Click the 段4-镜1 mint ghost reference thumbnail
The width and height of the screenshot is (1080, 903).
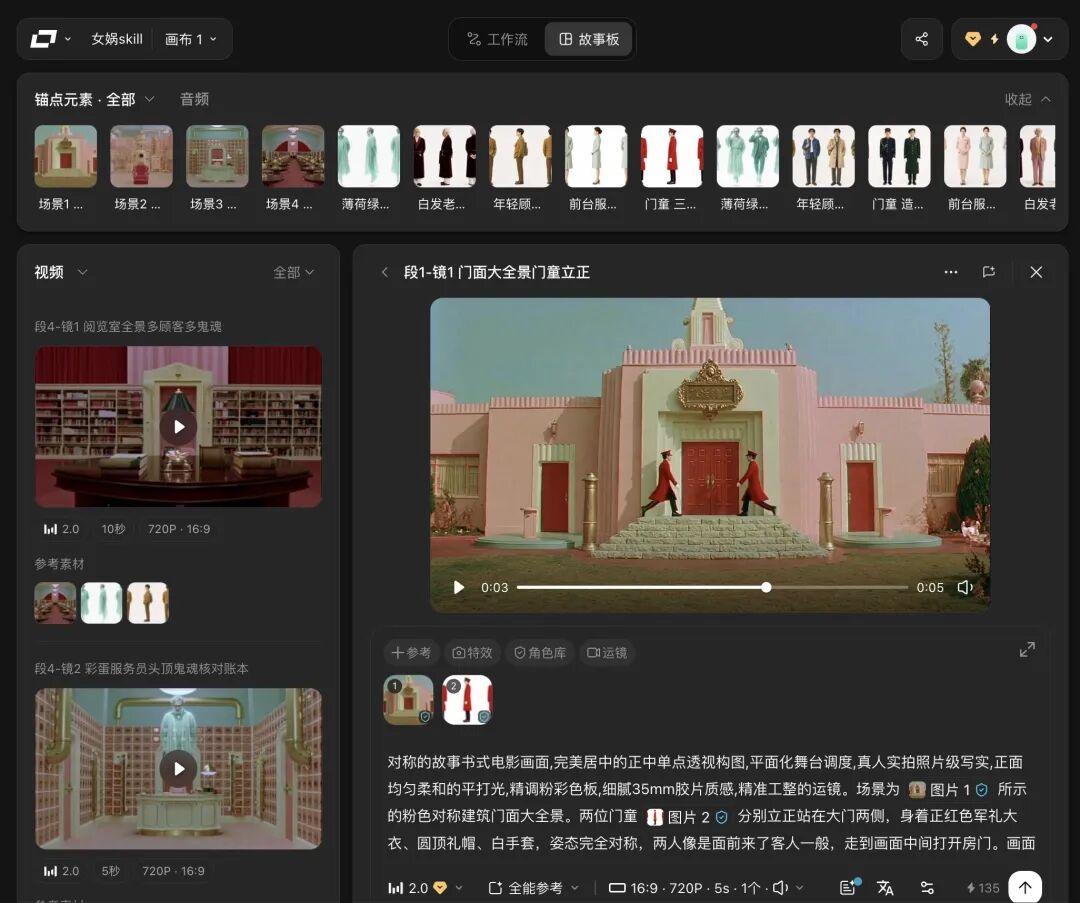pos(101,603)
